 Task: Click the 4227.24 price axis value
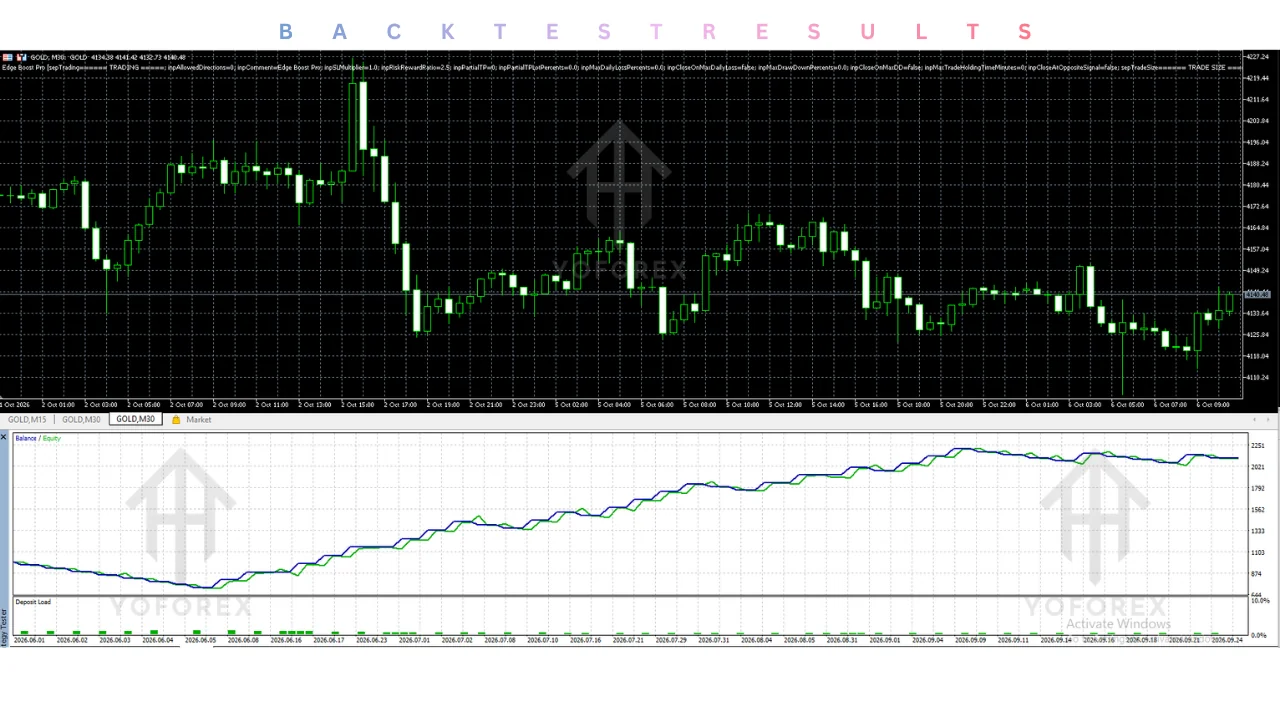pyautogui.click(x=1257, y=57)
